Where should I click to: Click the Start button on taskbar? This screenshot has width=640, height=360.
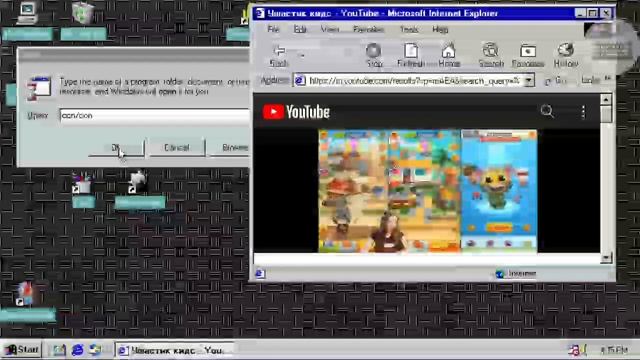tap(22, 350)
